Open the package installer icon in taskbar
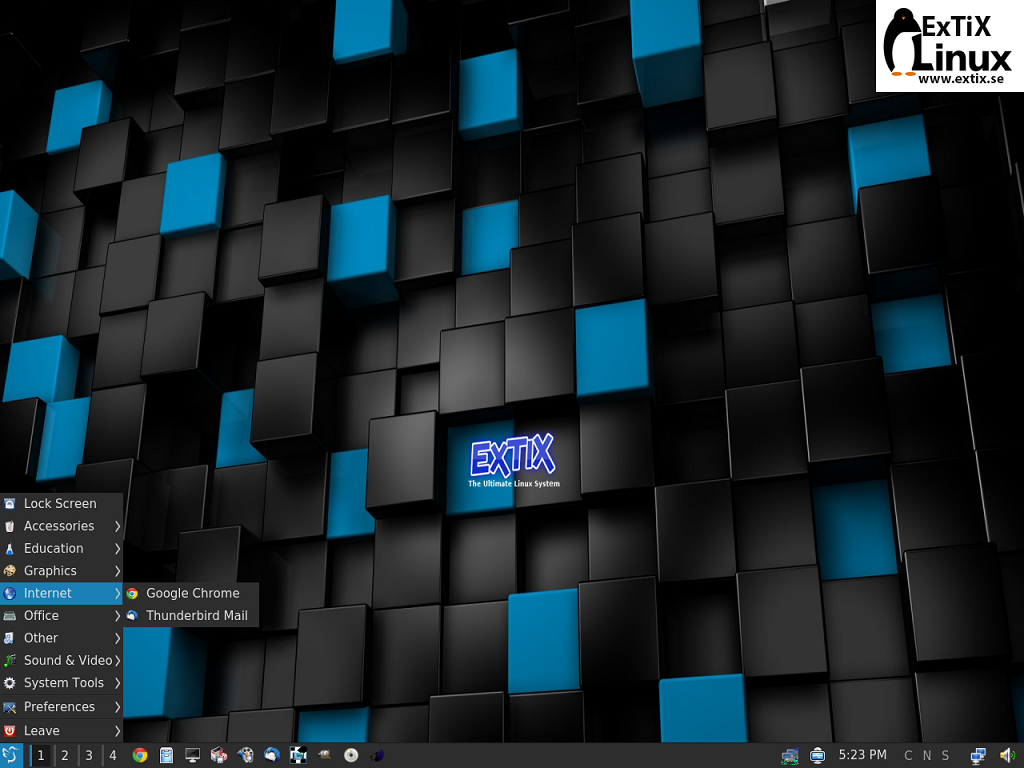 pos(219,756)
